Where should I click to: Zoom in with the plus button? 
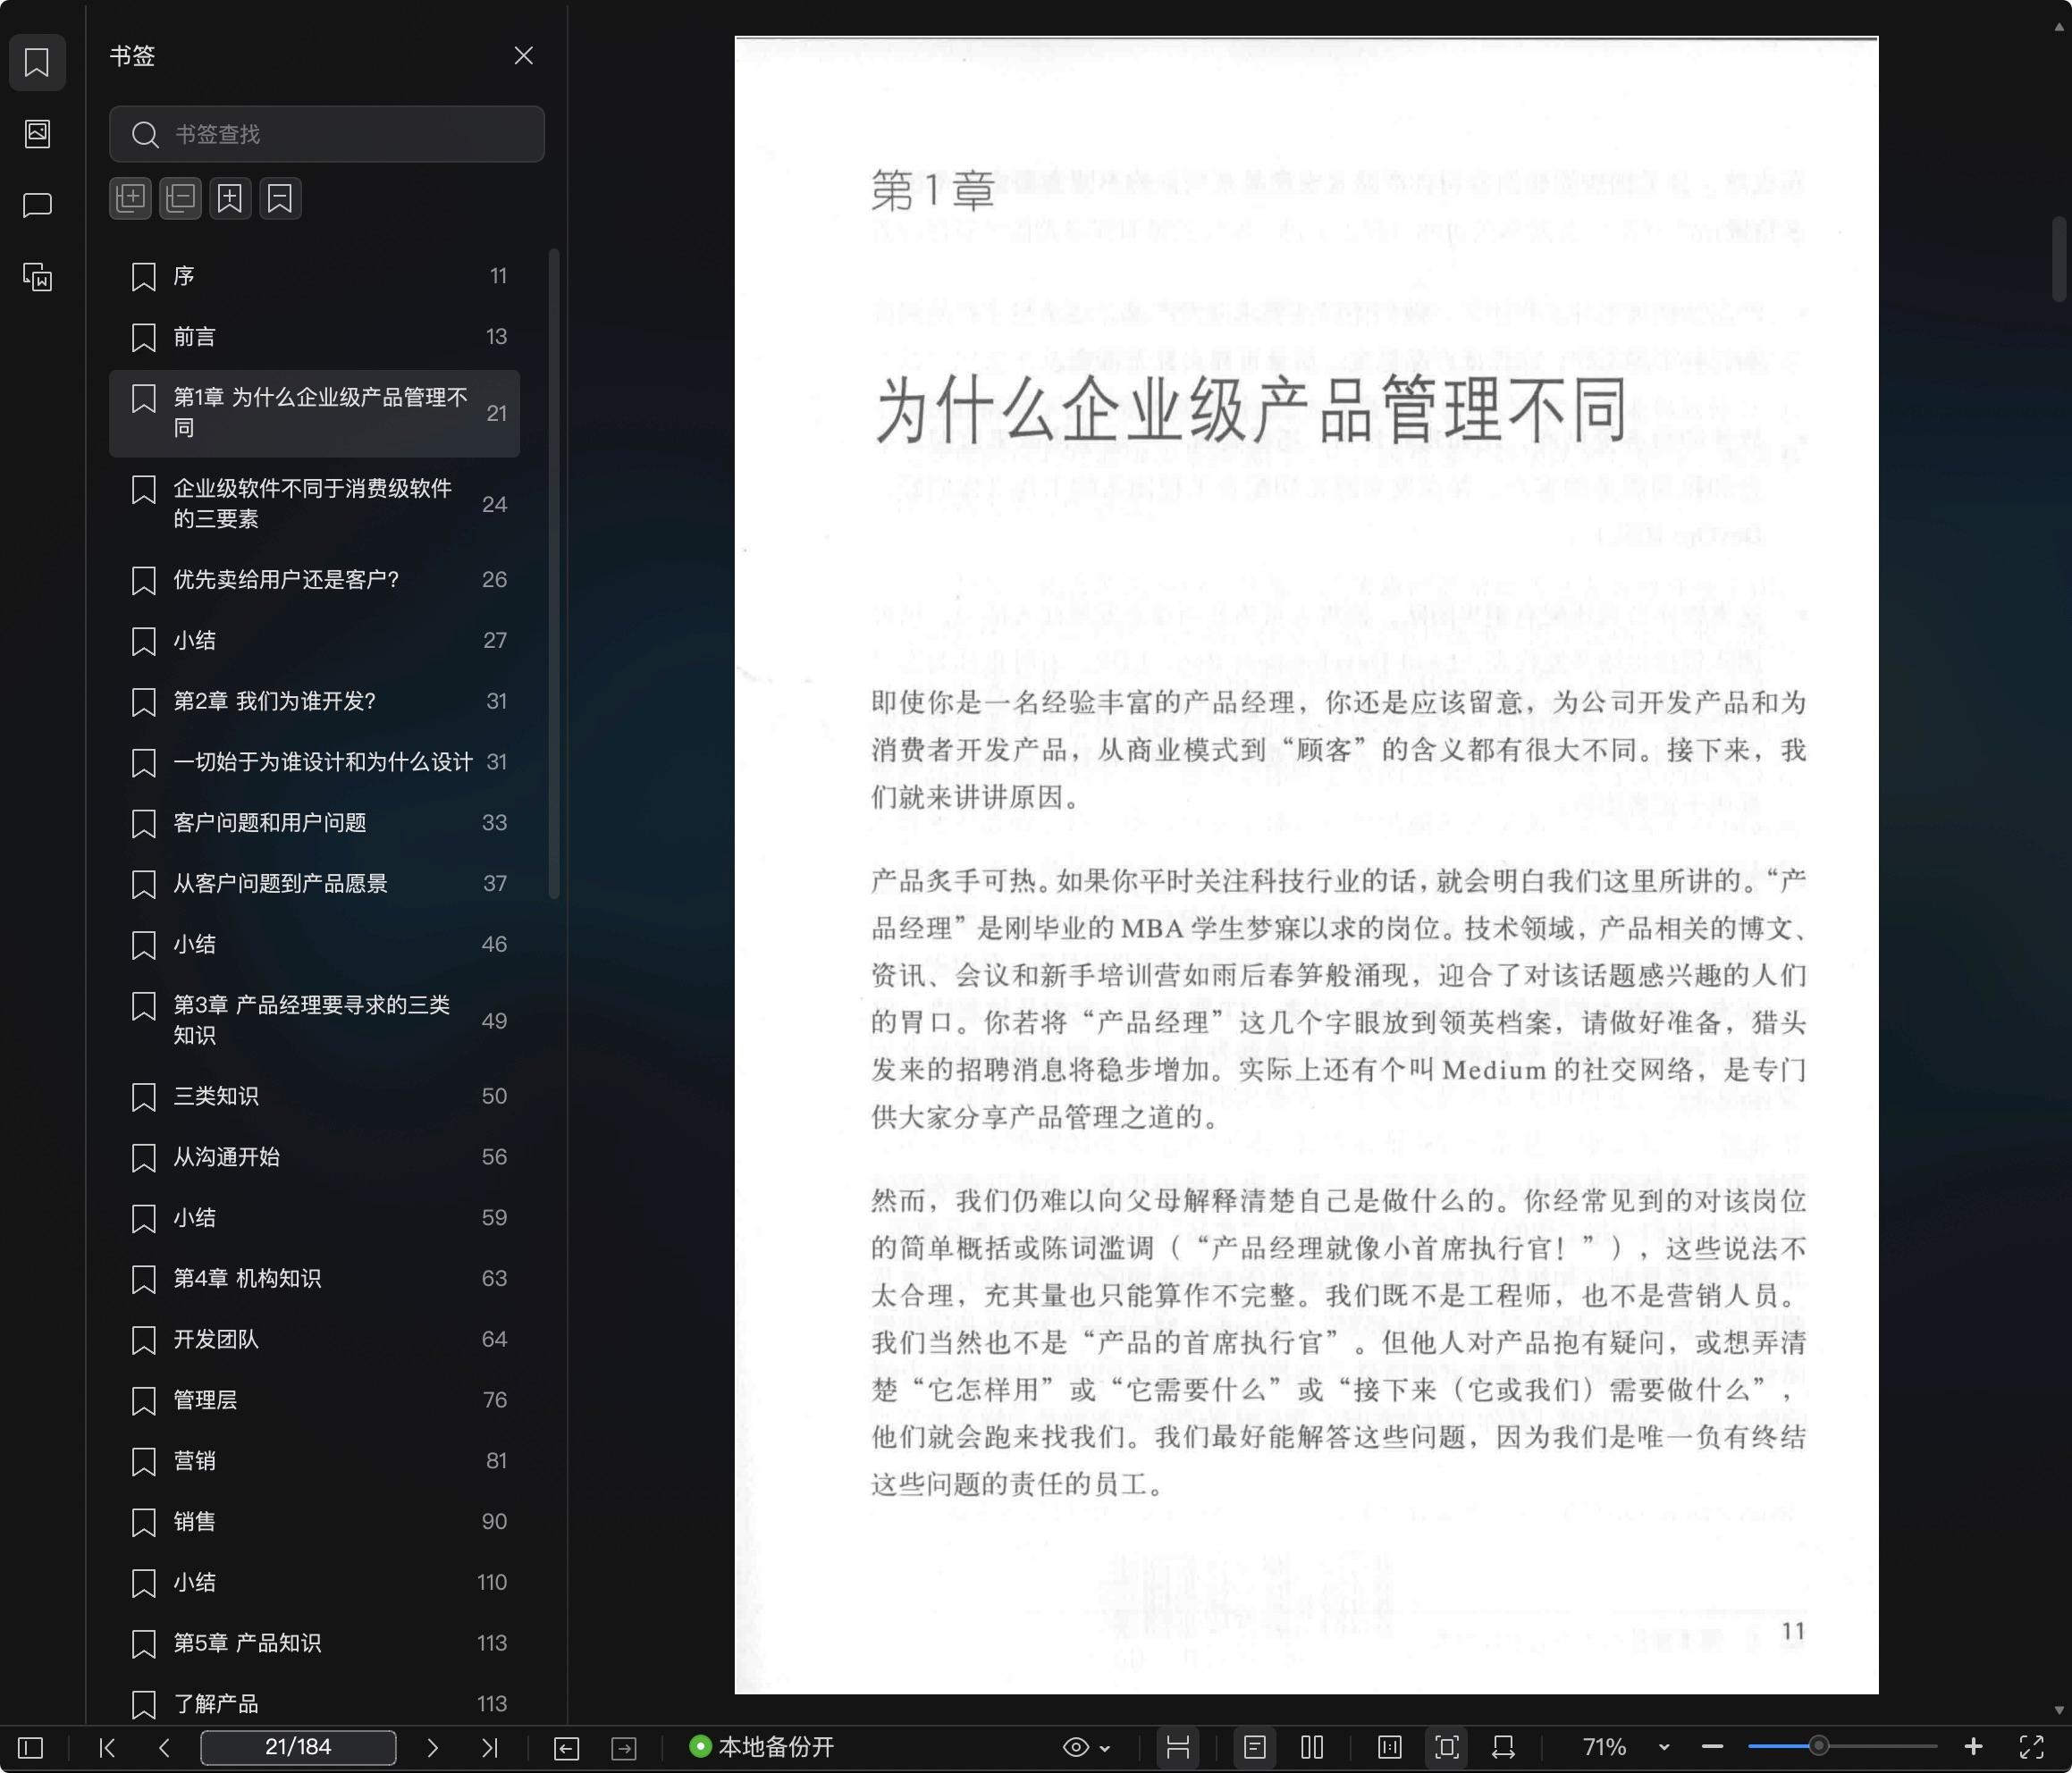[x=1973, y=1747]
